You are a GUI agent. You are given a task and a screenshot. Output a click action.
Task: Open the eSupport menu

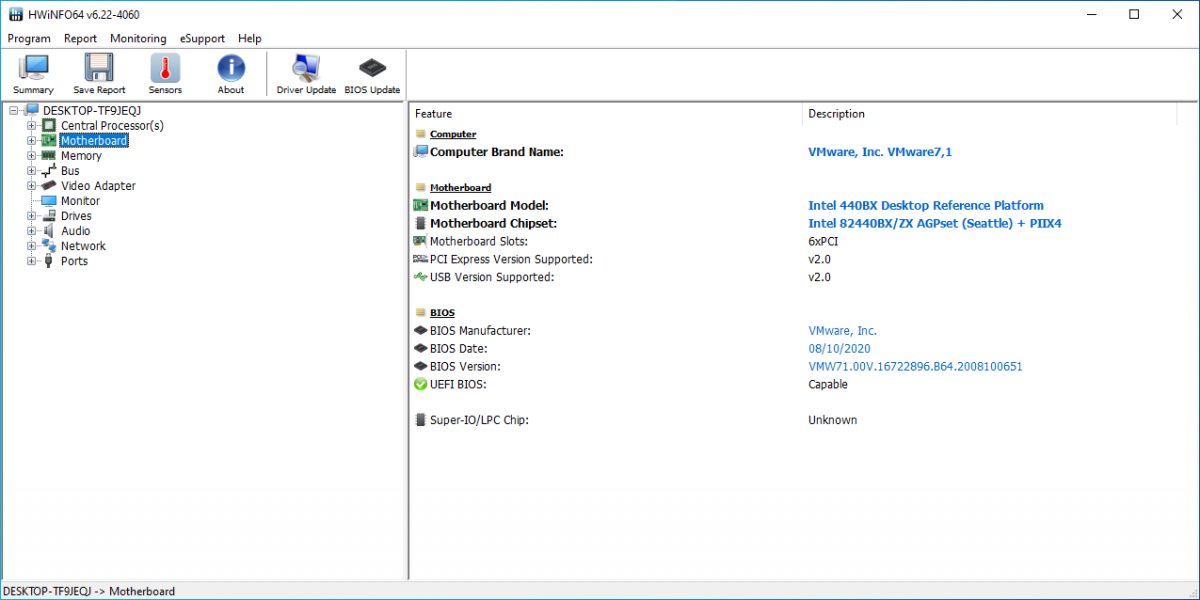click(x=202, y=39)
